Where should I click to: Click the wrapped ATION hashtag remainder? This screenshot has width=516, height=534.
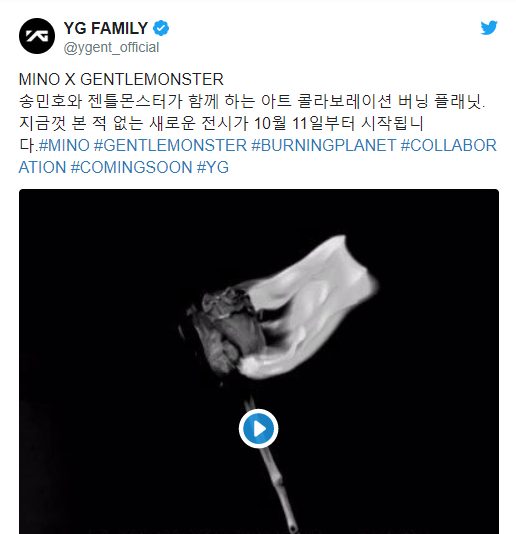(x=43, y=167)
